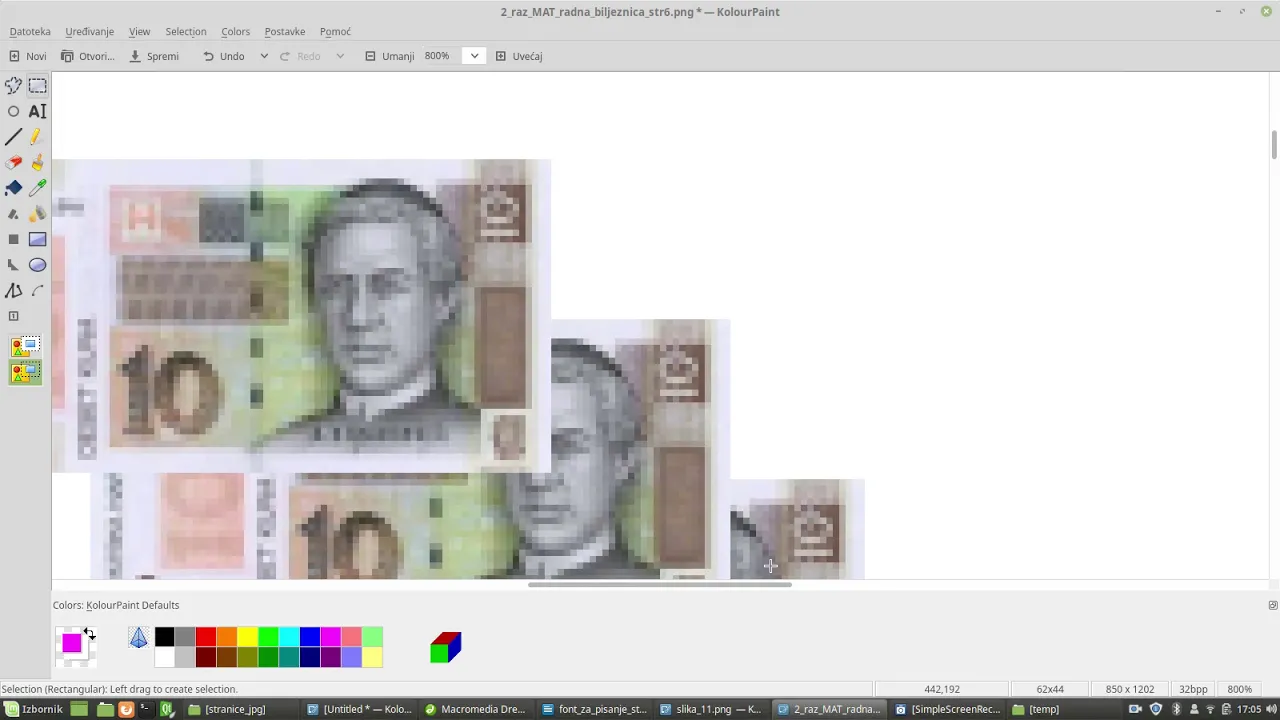Open the Colors menu
1280x720 pixels.
[x=236, y=32]
